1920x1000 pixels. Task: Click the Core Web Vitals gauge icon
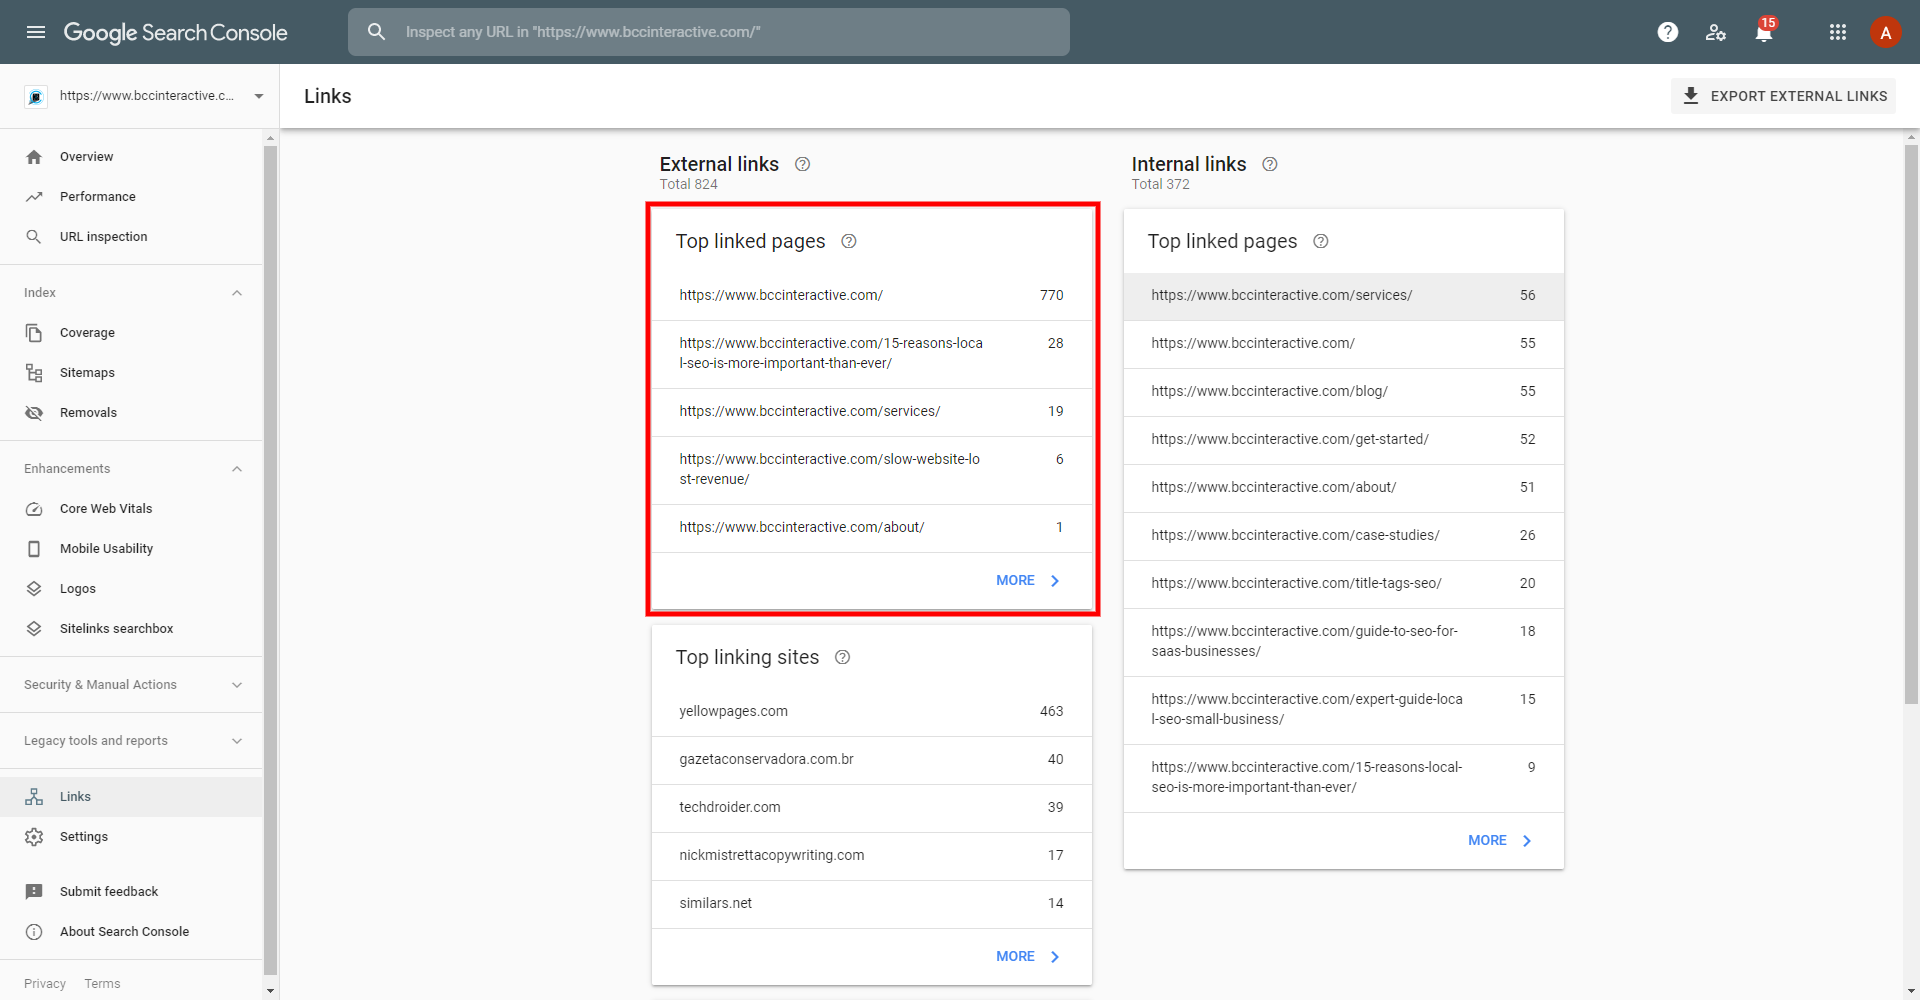[x=34, y=509]
